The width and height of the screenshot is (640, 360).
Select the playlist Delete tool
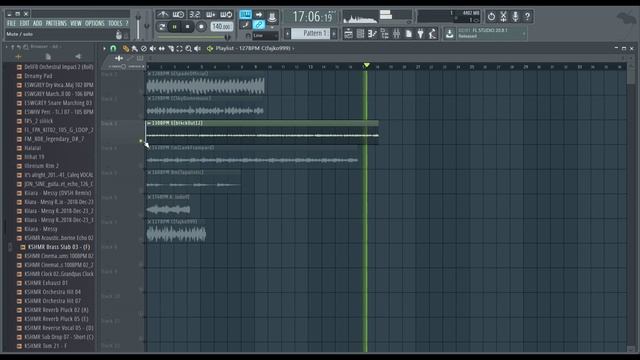pyautogui.click(x=144, y=49)
